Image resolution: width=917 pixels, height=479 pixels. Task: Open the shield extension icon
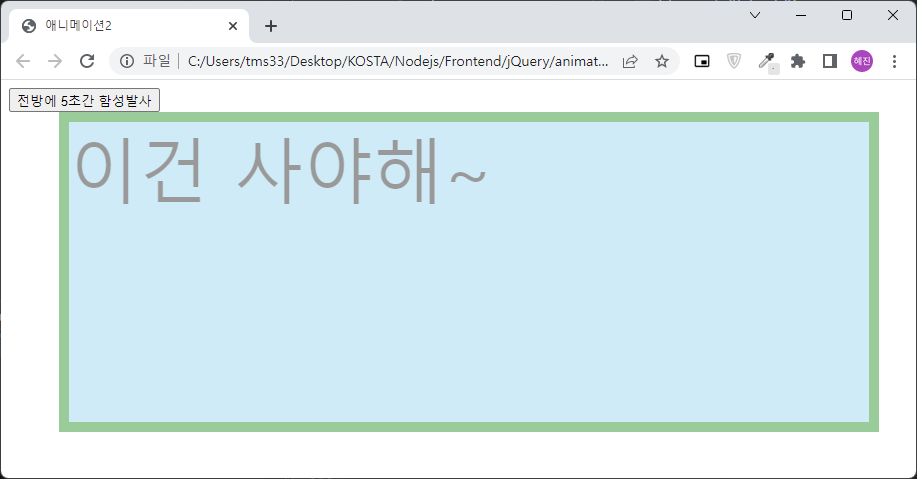pos(734,61)
